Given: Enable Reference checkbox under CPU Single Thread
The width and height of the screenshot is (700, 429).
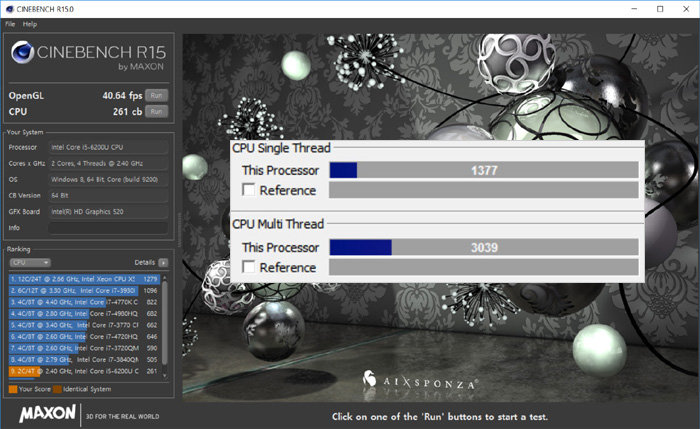Looking at the screenshot, I should [249, 190].
